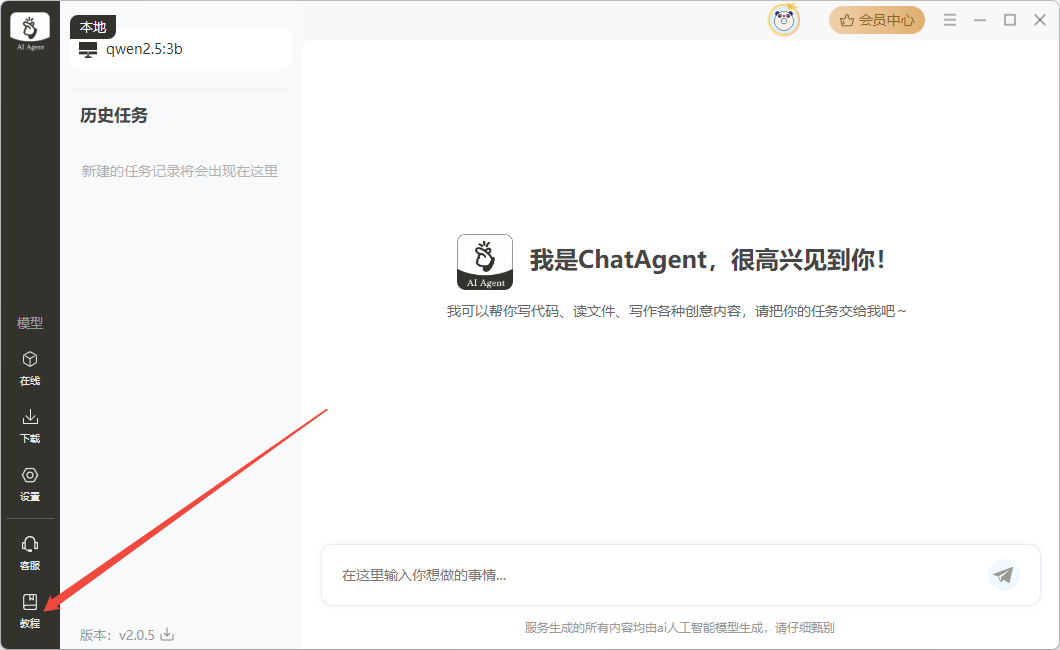
Task: Open the 设置 settings page
Action: 30,484
